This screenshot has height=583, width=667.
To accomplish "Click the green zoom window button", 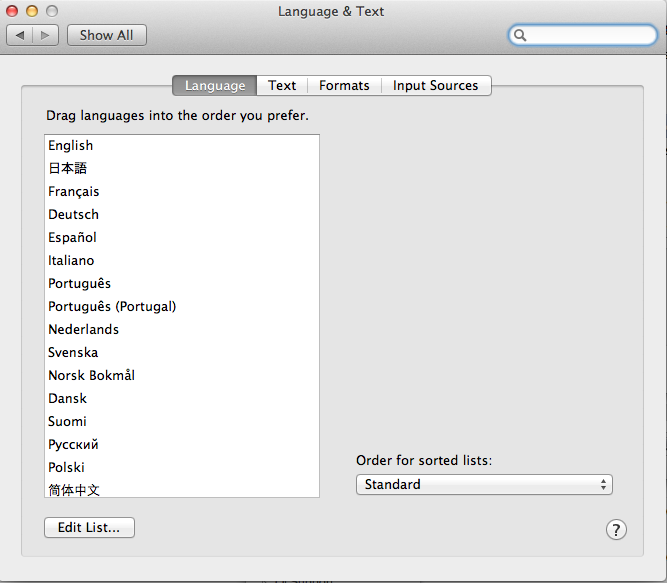I will tap(51, 11).
